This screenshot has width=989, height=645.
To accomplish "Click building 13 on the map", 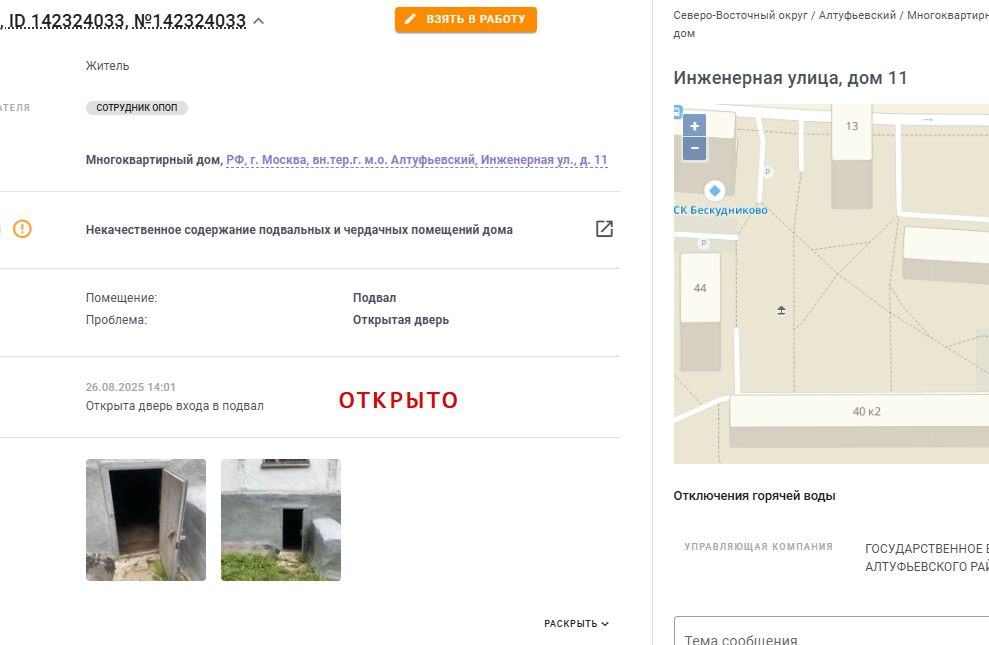I will pyautogui.click(x=852, y=126).
